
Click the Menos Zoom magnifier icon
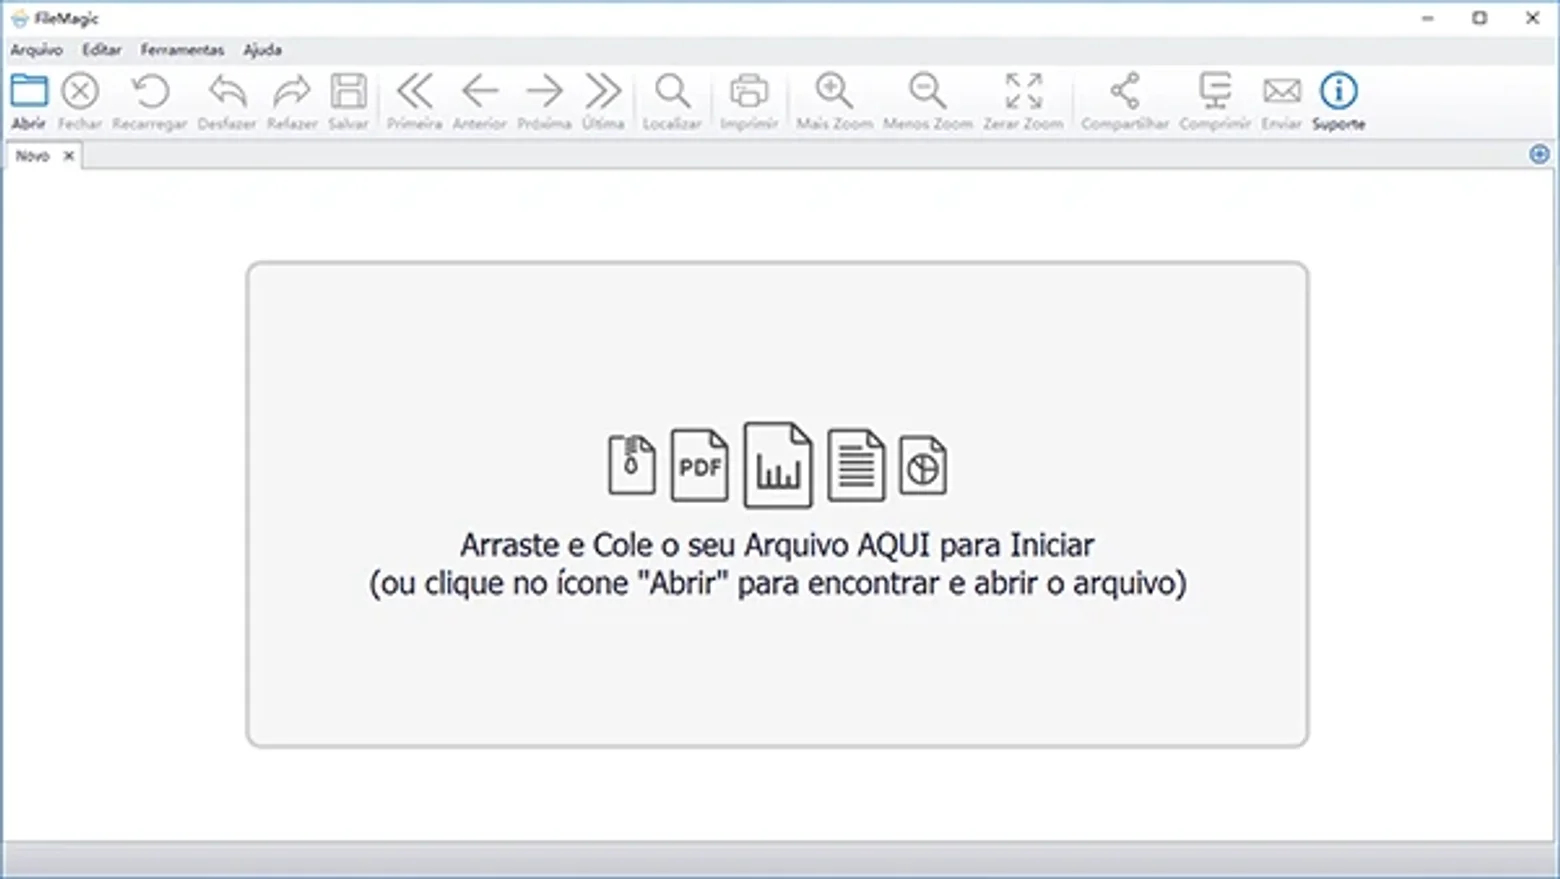point(927,91)
